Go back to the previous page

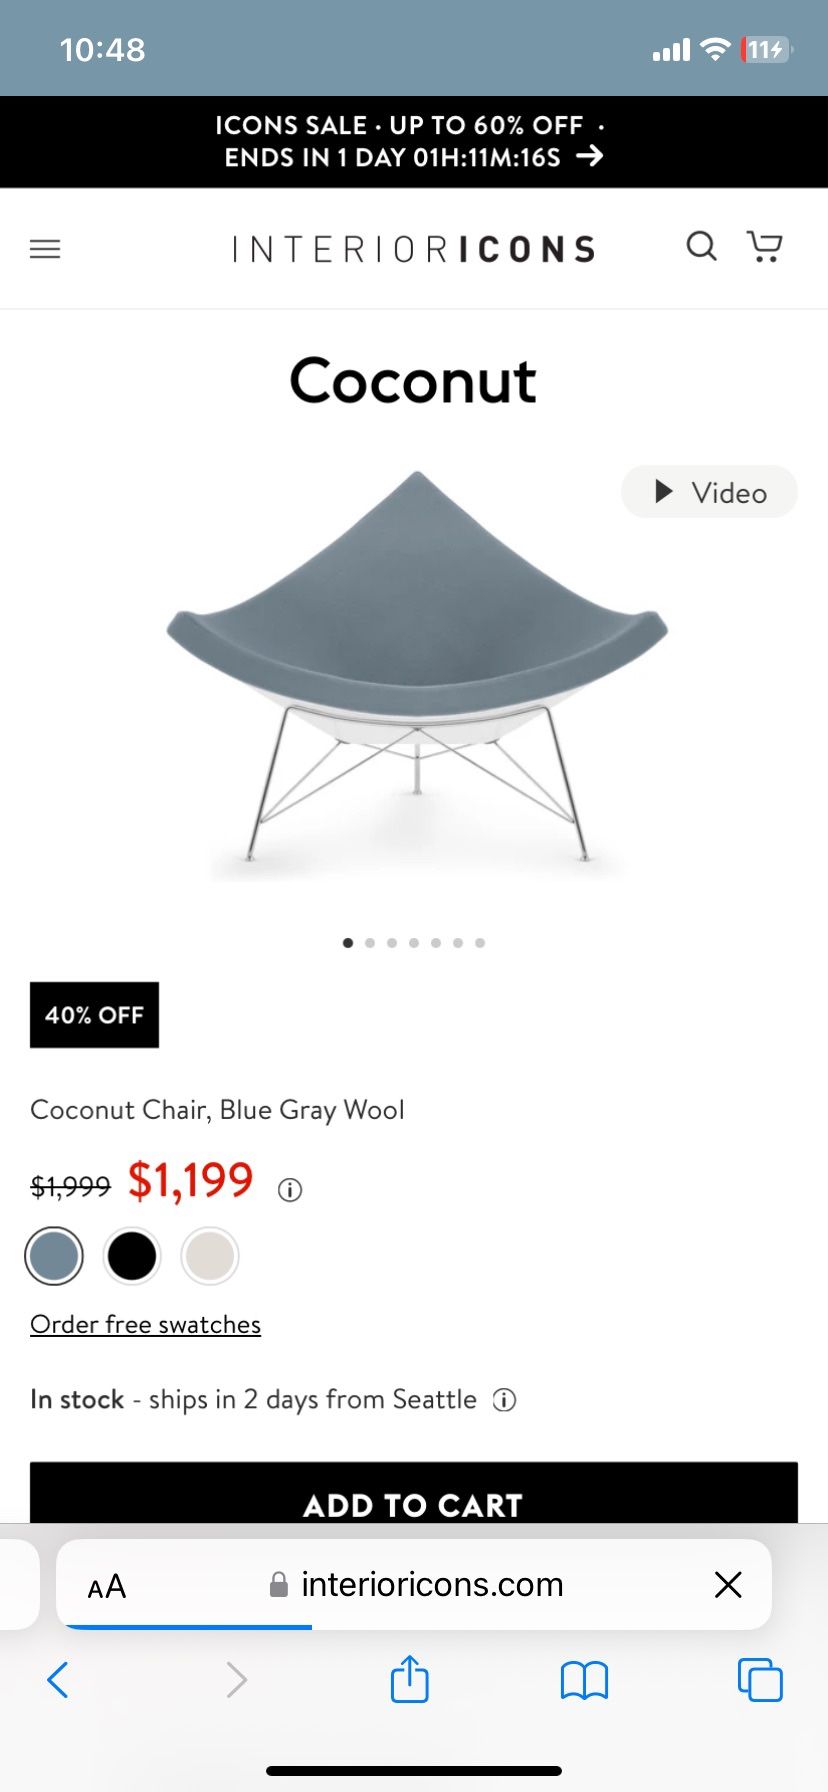(x=58, y=1680)
